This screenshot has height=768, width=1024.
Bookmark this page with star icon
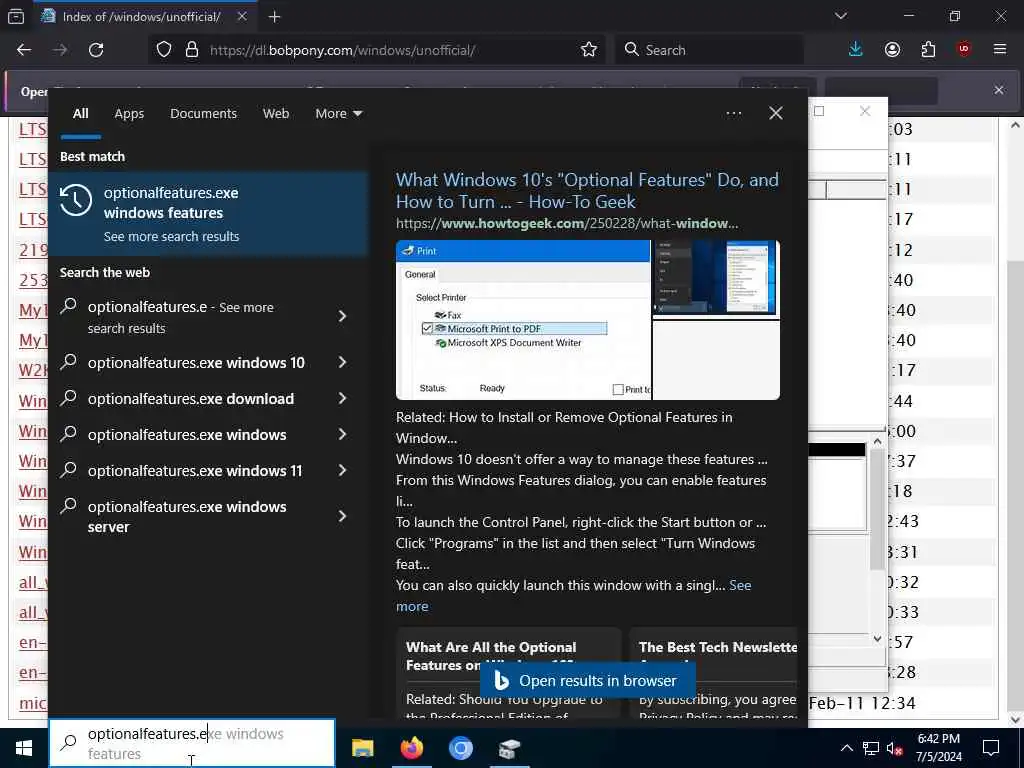pyautogui.click(x=588, y=50)
